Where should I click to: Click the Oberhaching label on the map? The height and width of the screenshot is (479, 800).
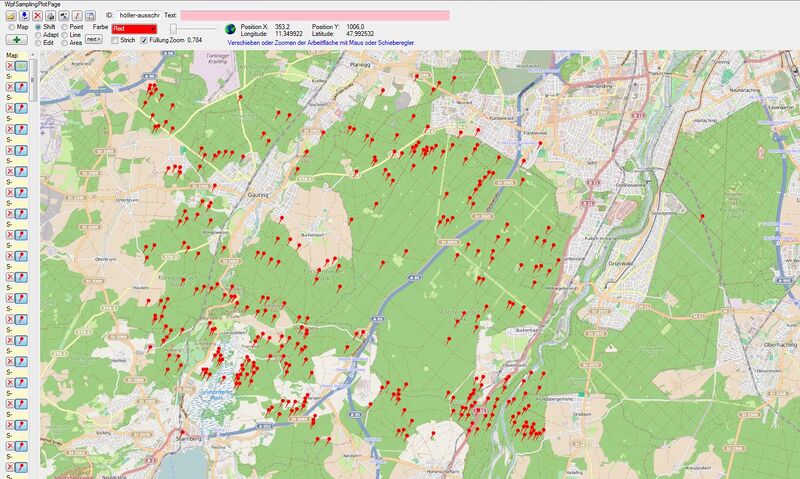pyautogui.click(x=780, y=345)
